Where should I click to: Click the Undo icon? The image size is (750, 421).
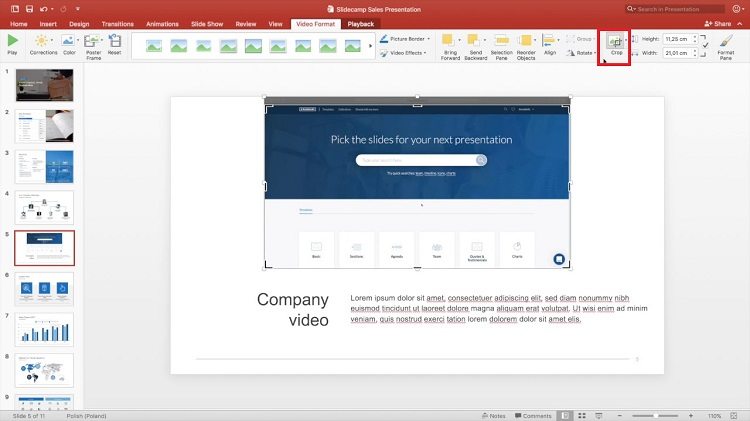(44, 9)
